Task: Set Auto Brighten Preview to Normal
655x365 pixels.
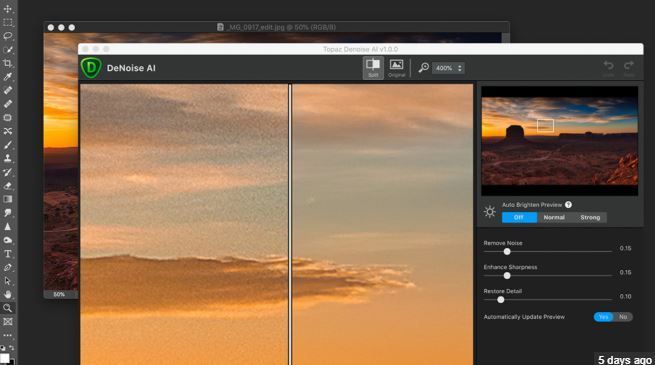Action: pyautogui.click(x=554, y=218)
